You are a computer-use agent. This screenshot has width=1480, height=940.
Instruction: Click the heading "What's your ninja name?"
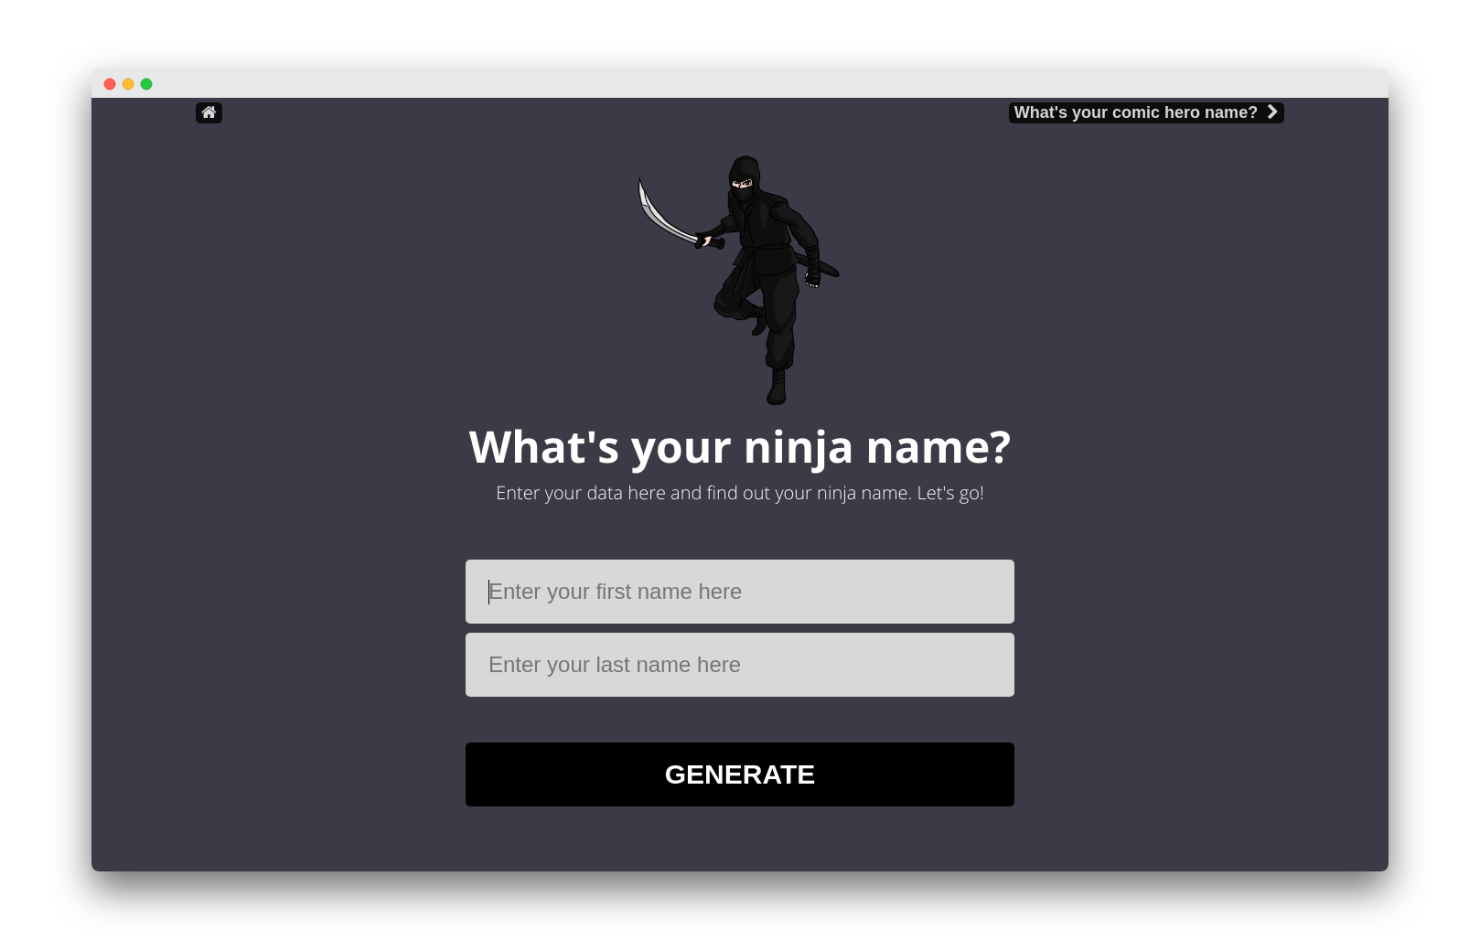click(740, 448)
